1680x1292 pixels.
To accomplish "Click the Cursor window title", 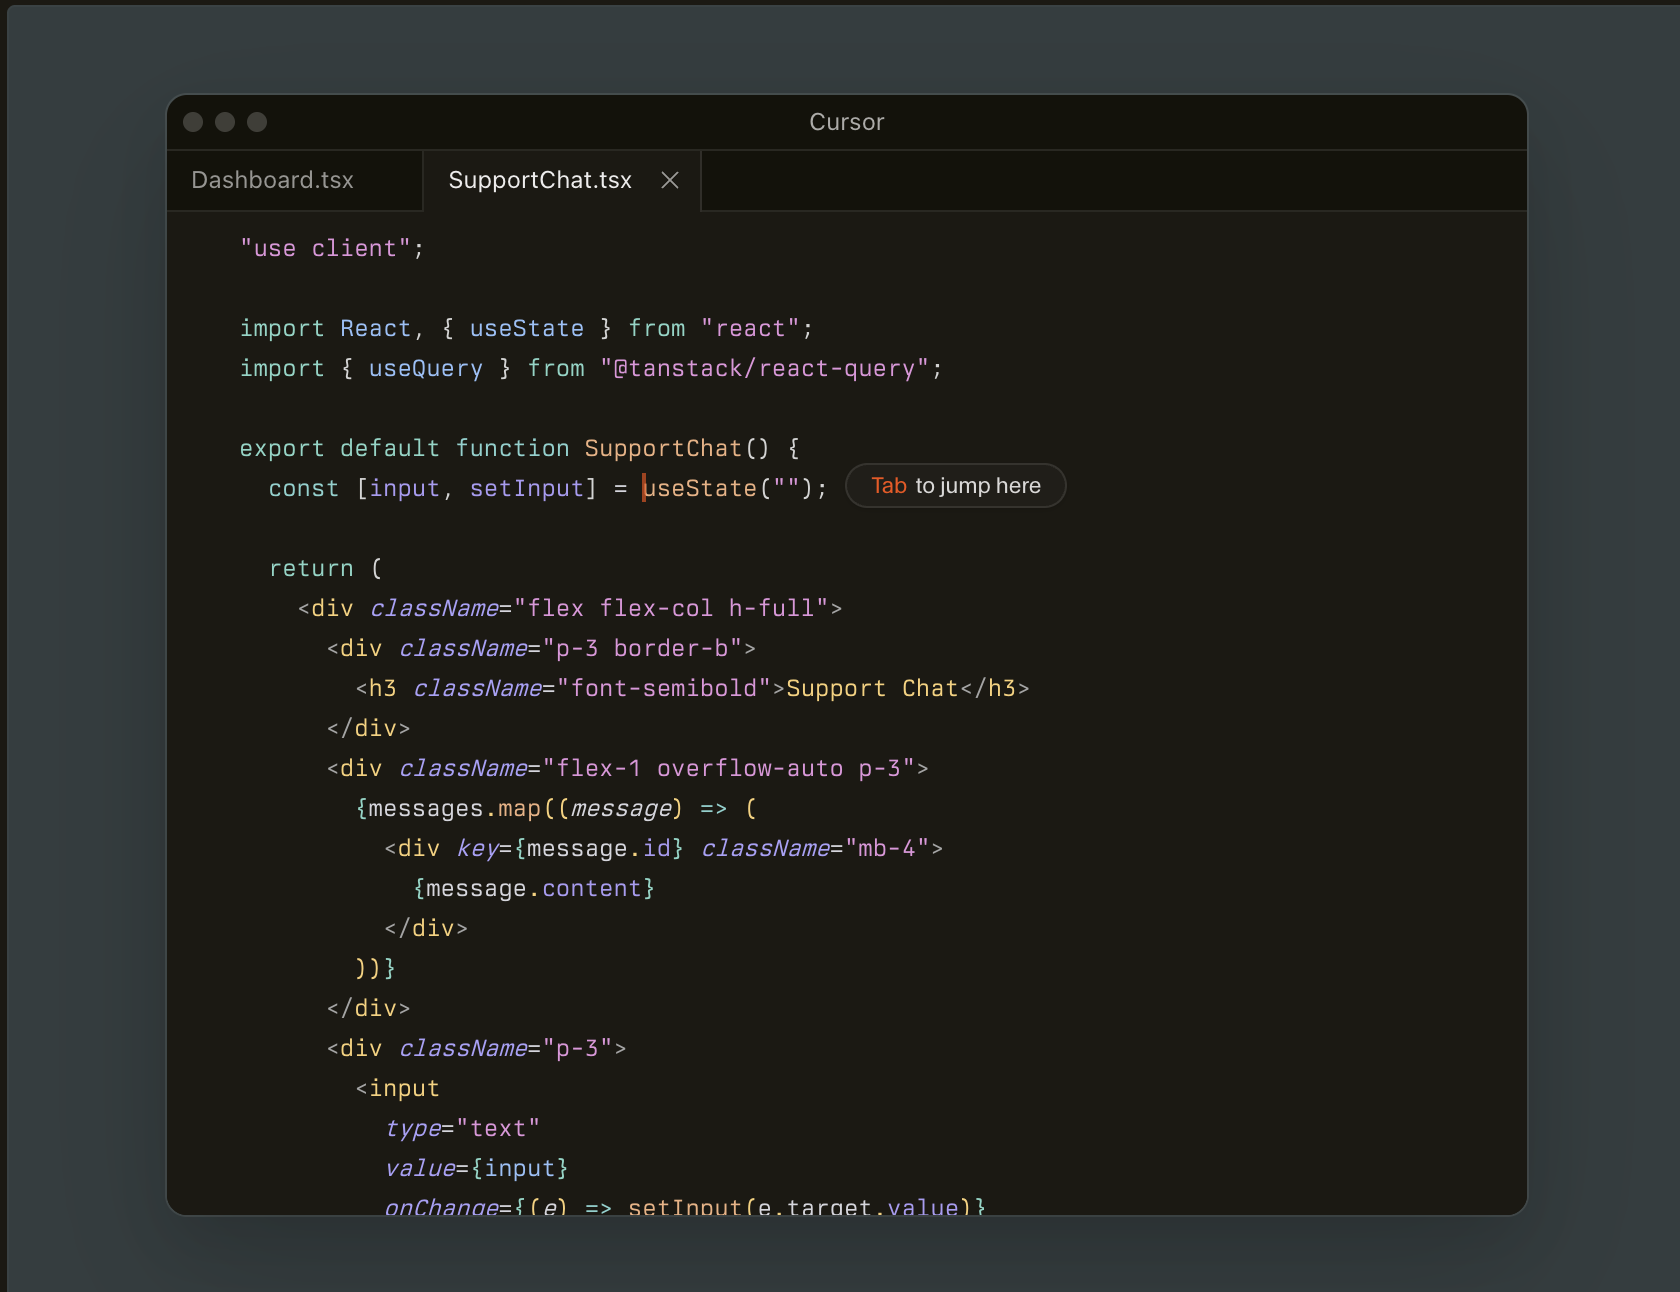I will (x=846, y=122).
